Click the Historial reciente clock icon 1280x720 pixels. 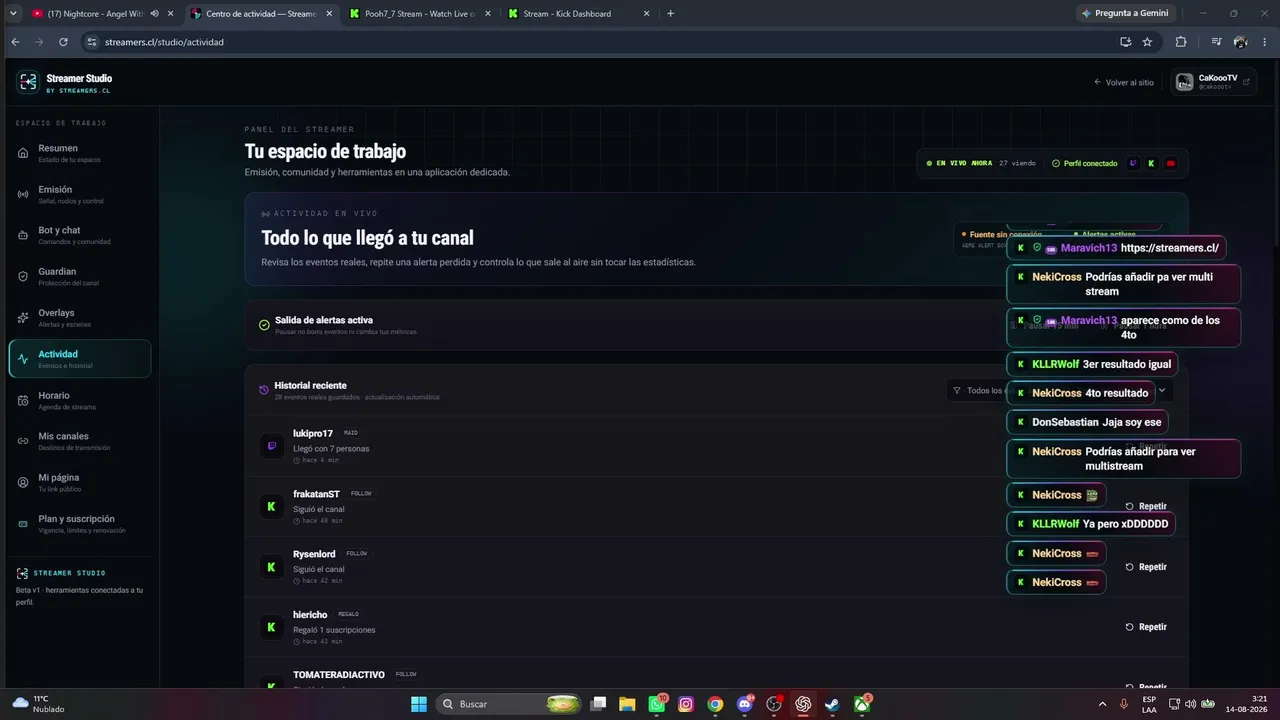click(x=264, y=390)
